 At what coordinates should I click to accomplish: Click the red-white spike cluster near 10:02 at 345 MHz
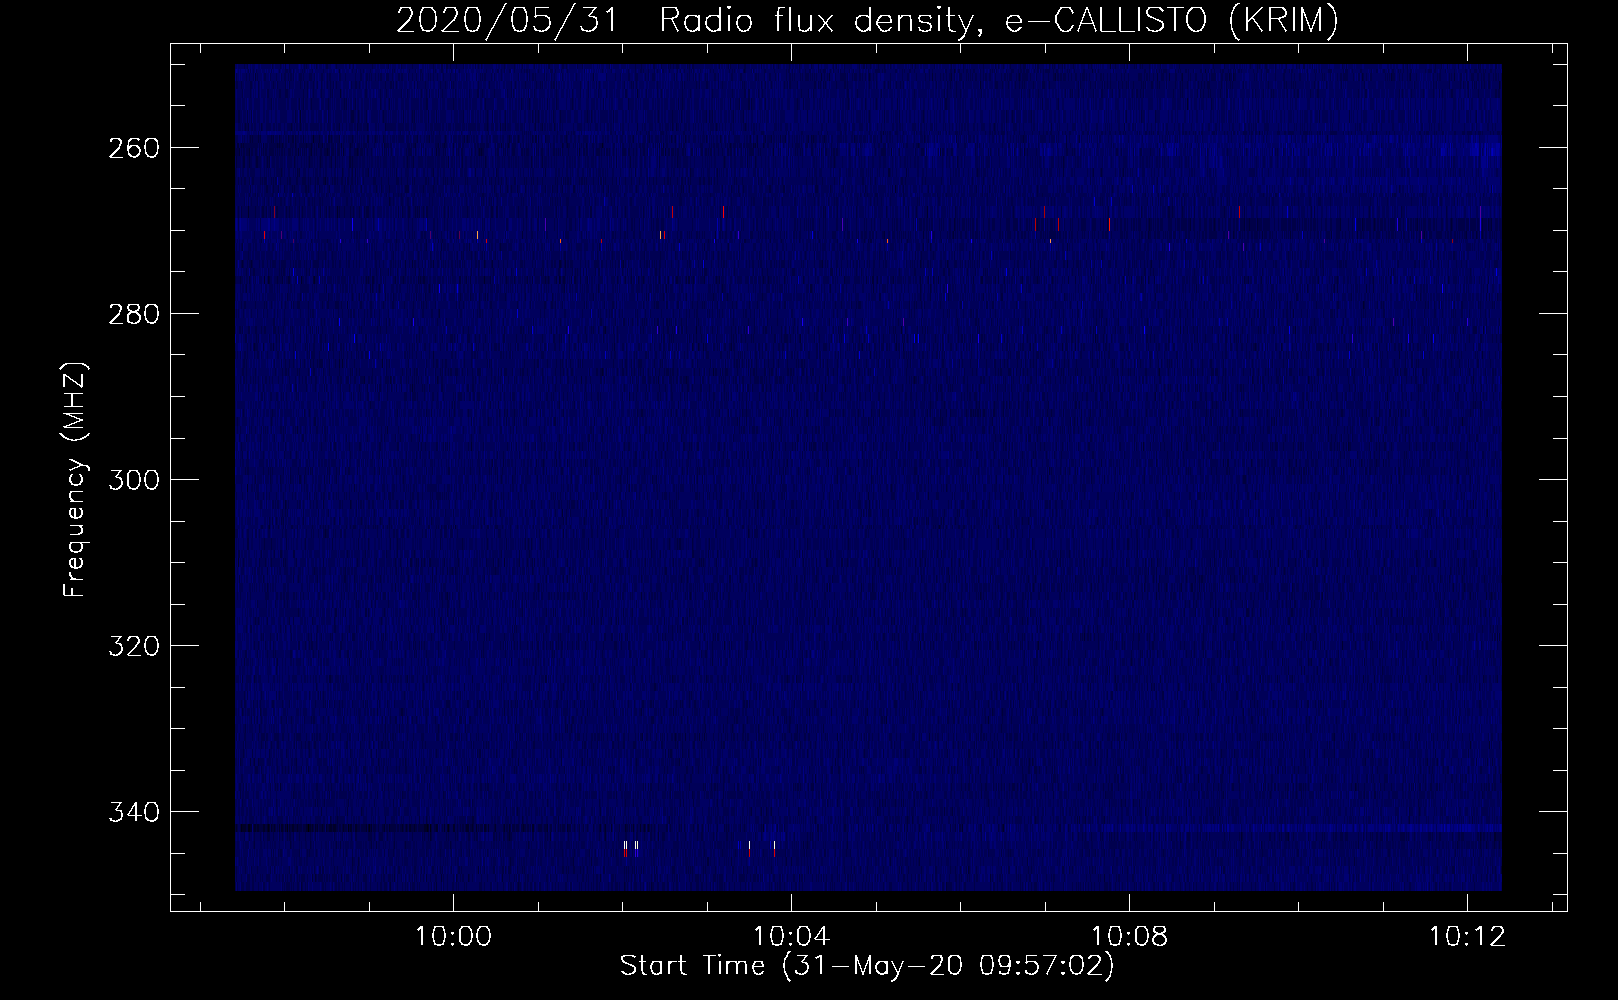click(x=630, y=849)
